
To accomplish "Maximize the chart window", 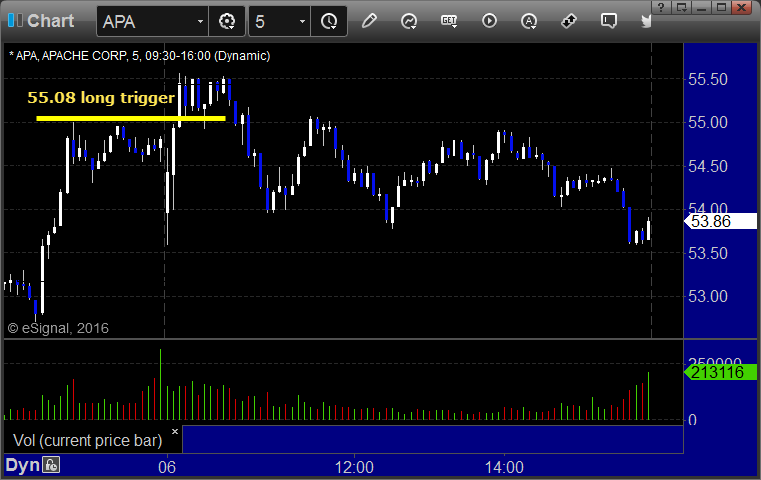I will [x=722, y=7].
